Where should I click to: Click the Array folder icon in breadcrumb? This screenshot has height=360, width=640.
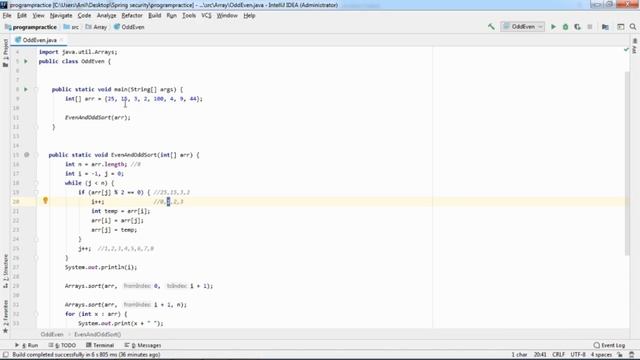pyautogui.click(x=88, y=27)
